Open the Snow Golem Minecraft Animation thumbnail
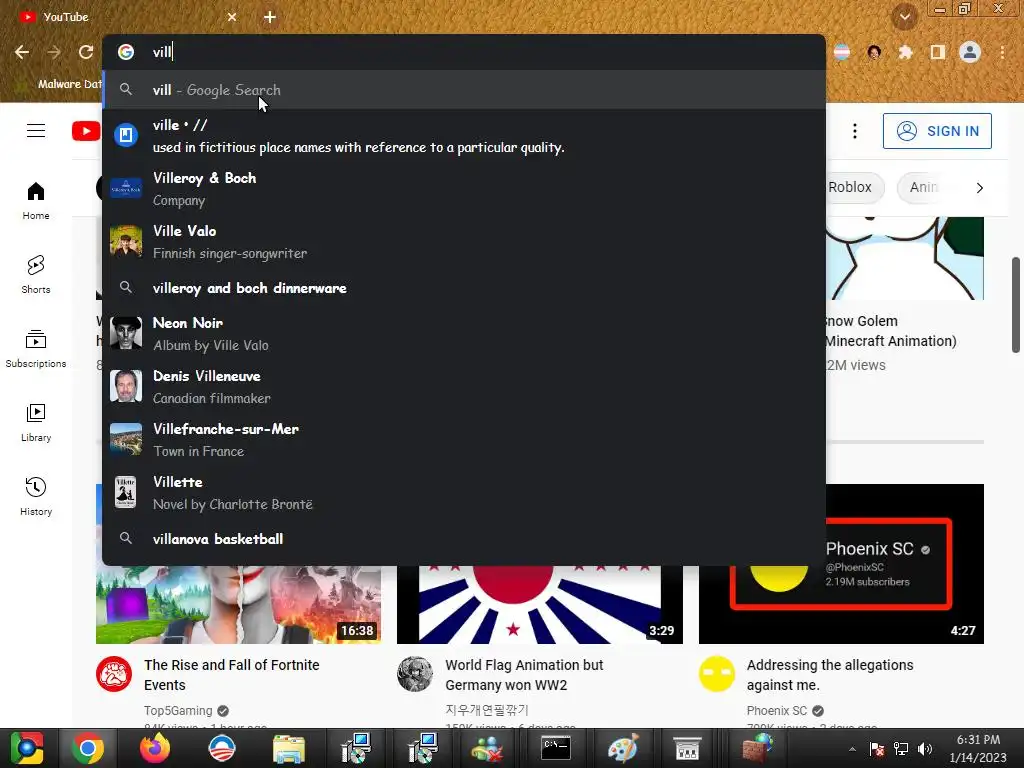The width and height of the screenshot is (1024, 768). (x=904, y=259)
